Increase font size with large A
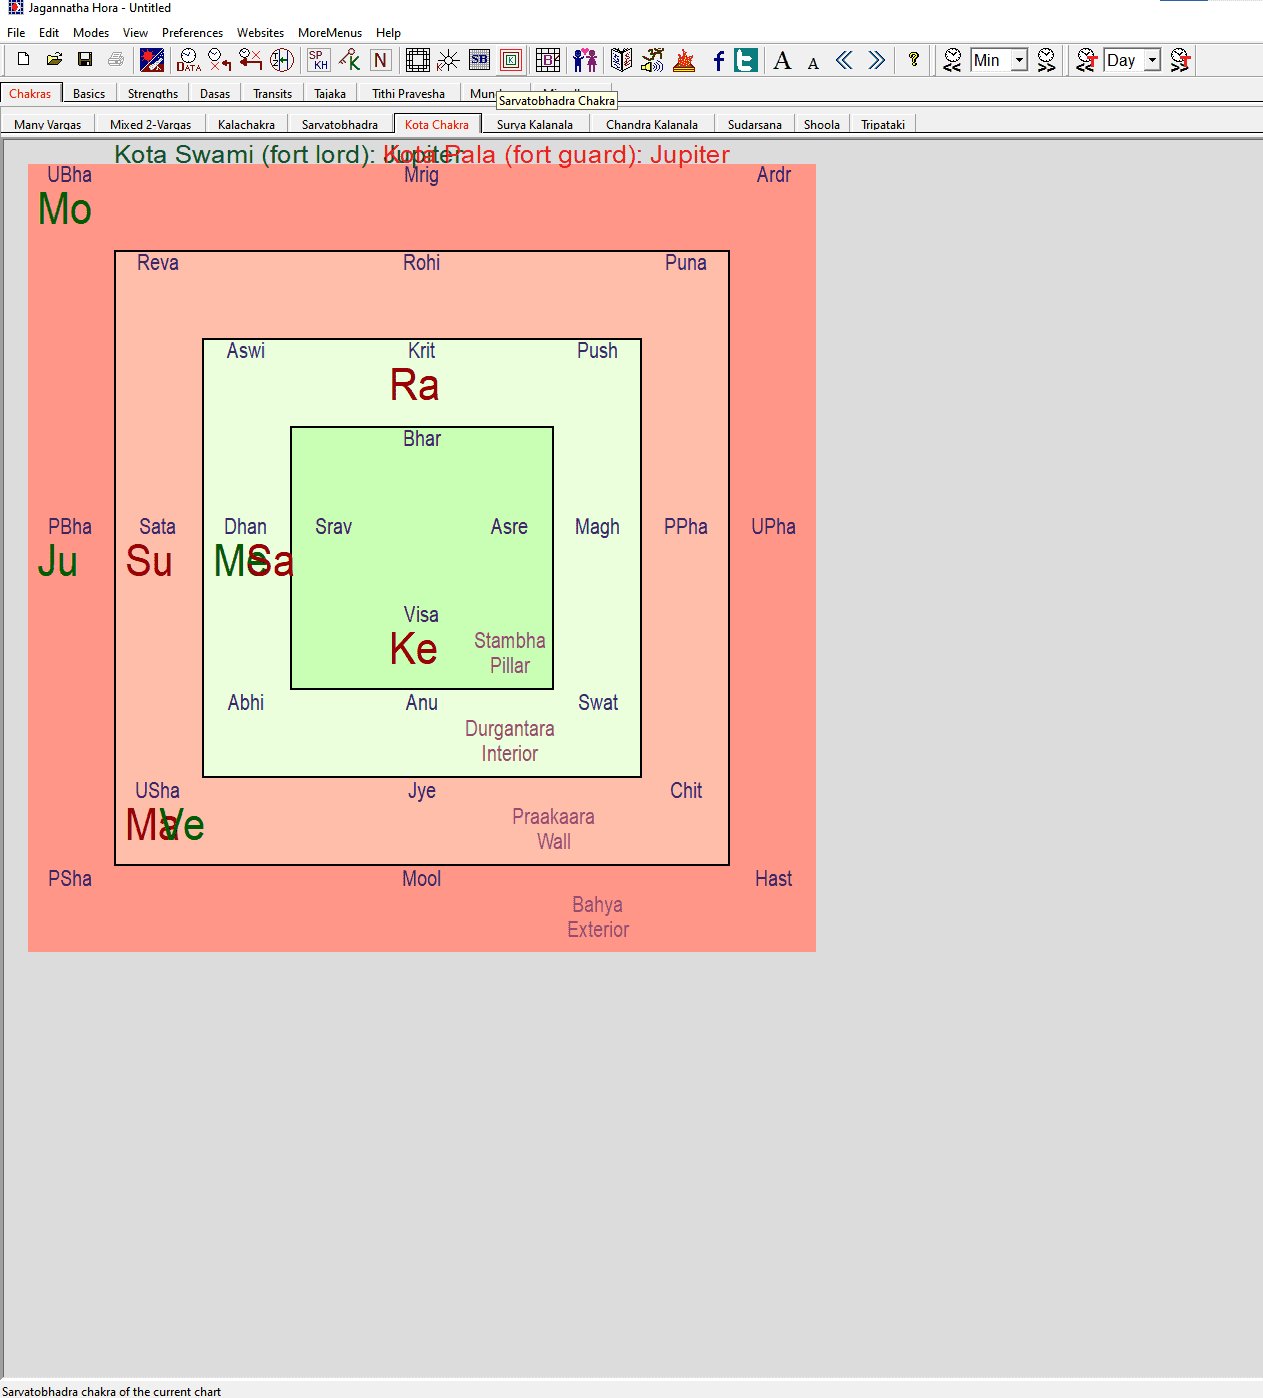This screenshot has height=1398, width=1263. [782, 60]
